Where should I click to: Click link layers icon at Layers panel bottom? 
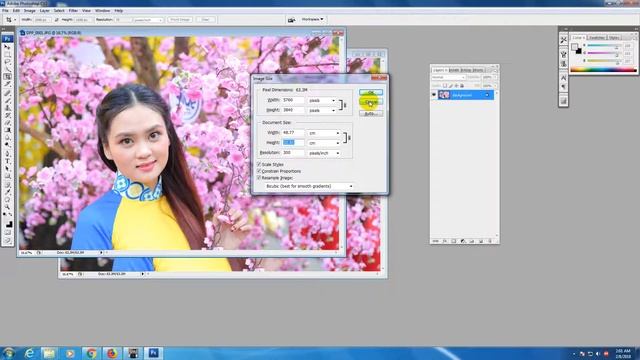[x=436, y=241]
